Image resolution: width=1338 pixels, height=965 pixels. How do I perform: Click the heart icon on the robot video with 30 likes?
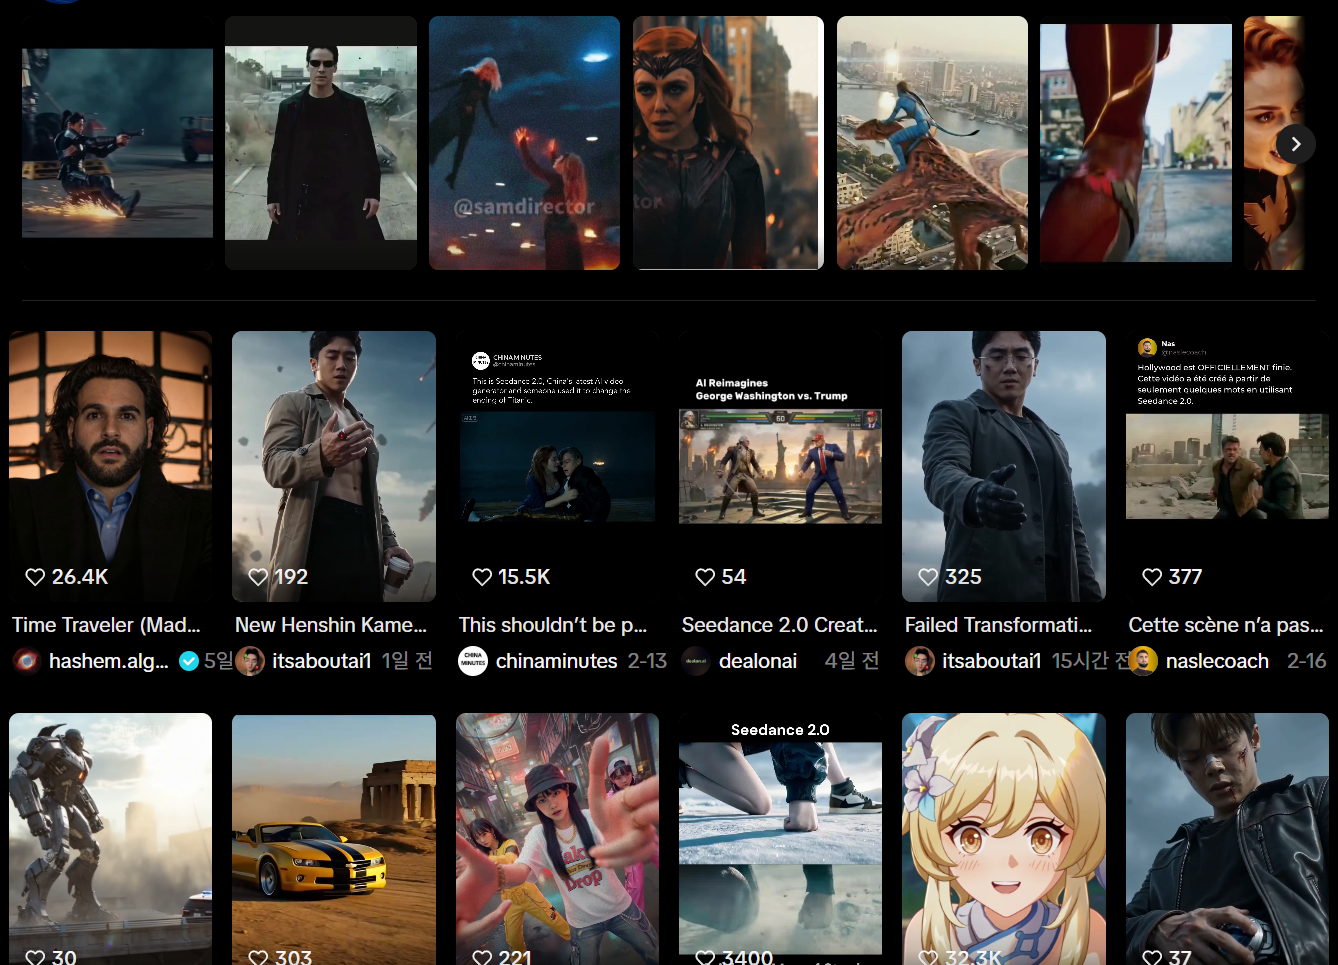[35, 957]
